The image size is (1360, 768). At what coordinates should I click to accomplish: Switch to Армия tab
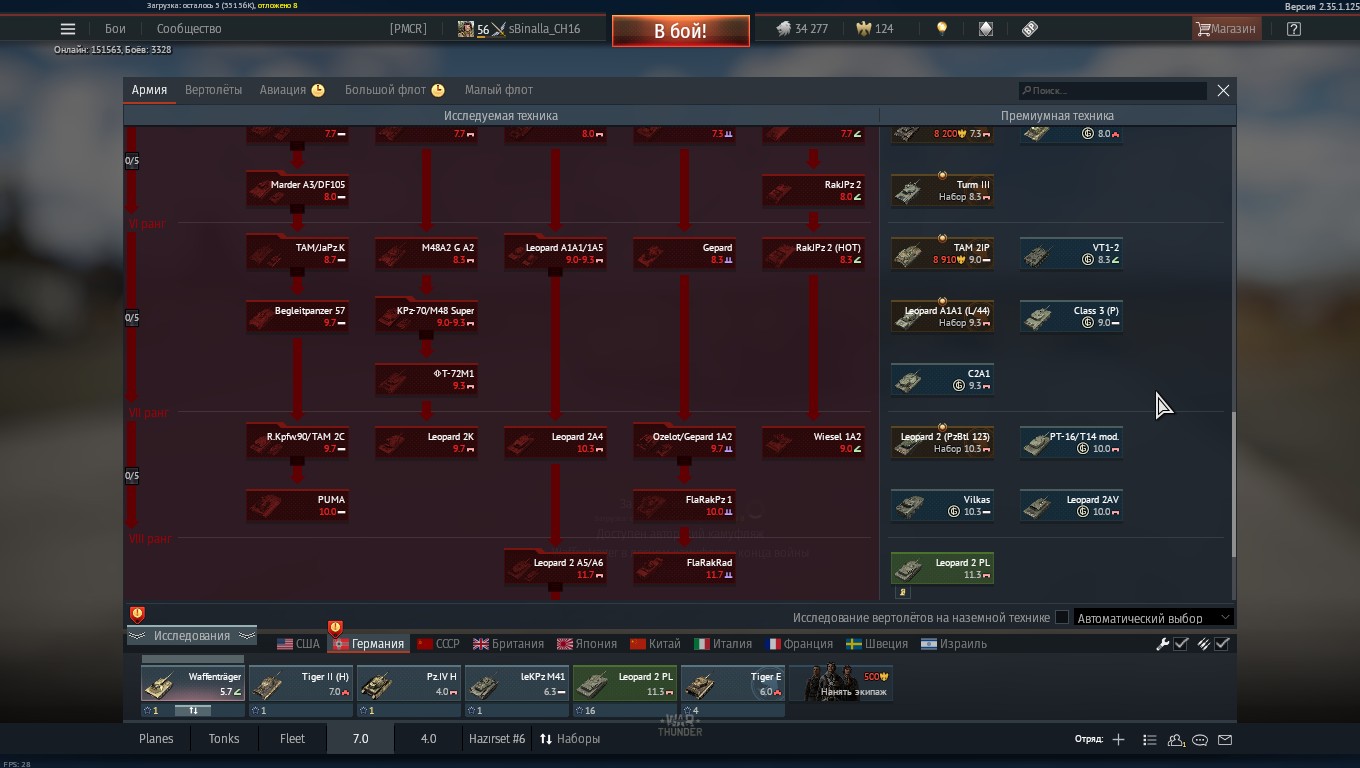pyautogui.click(x=149, y=90)
